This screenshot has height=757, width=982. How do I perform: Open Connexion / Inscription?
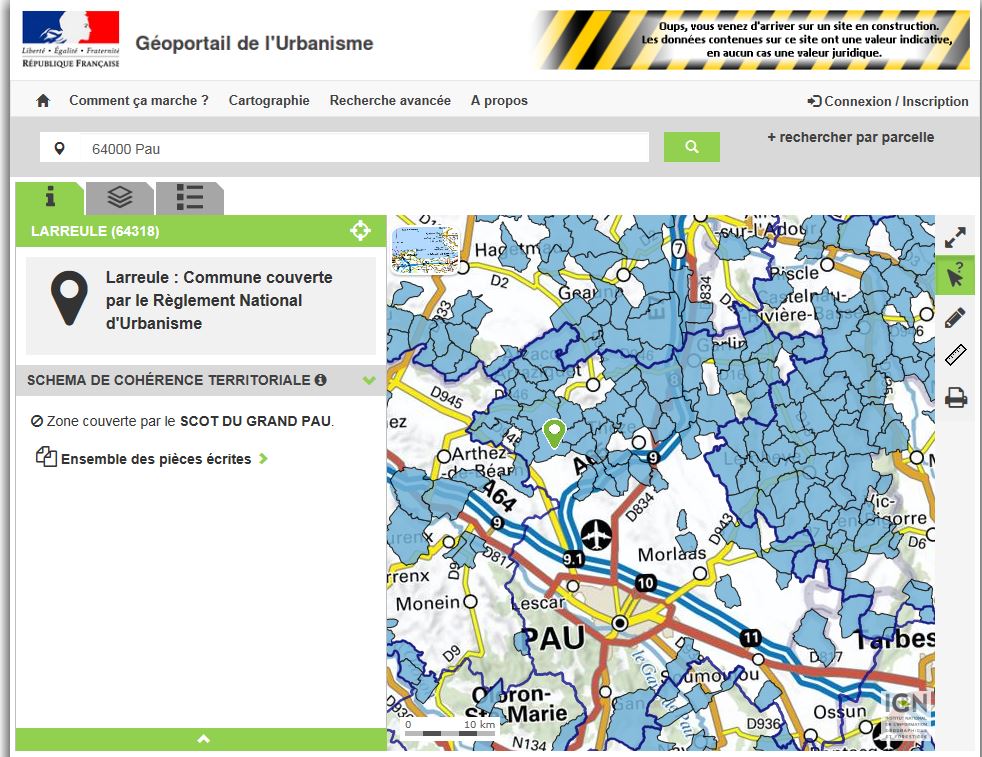pos(888,101)
